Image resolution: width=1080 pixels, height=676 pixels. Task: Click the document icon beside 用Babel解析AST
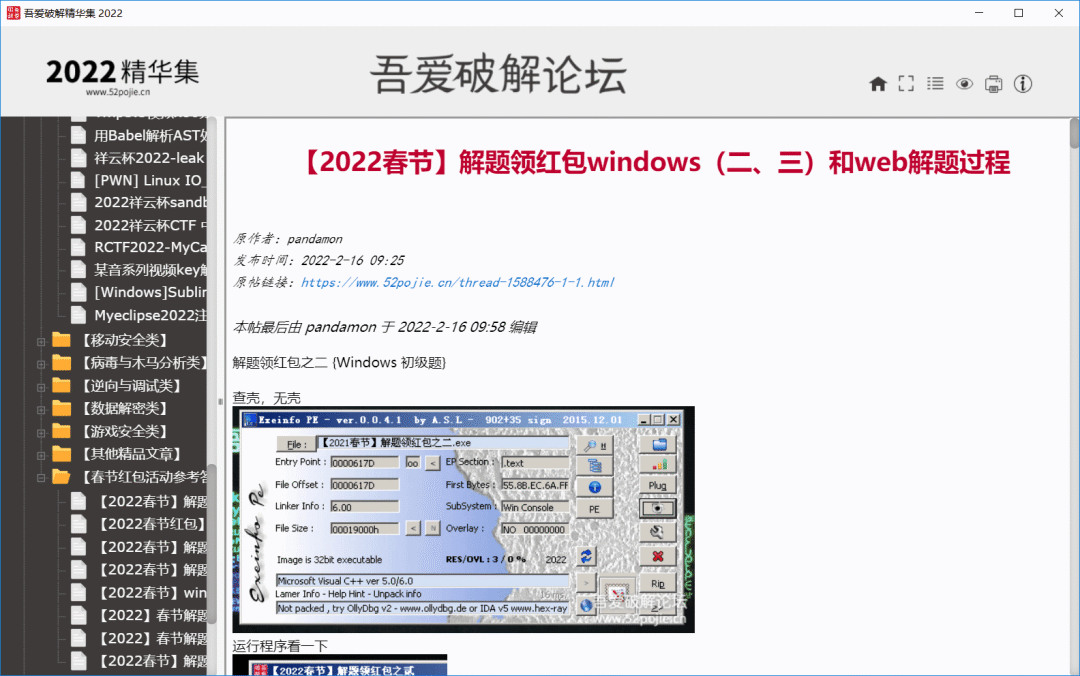[79, 135]
